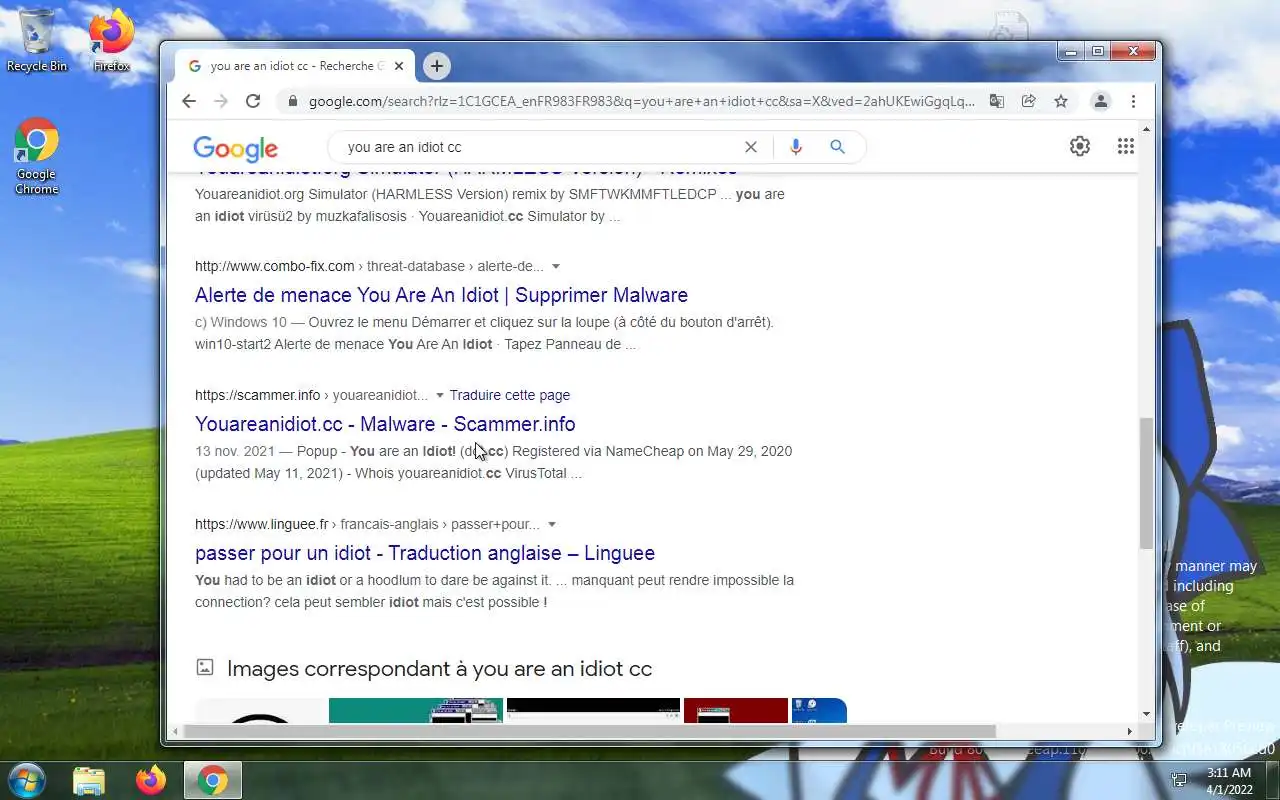Open a new tab with the plus button
The height and width of the screenshot is (800, 1280).
tap(436, 66)
